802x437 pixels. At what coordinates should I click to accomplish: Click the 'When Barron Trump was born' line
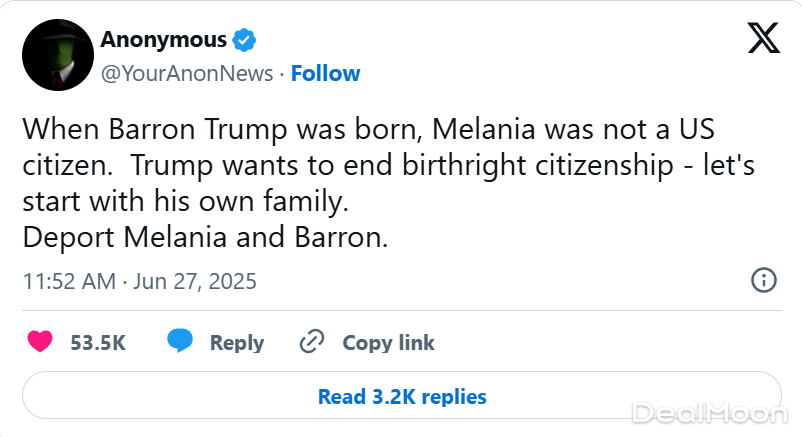368,130
